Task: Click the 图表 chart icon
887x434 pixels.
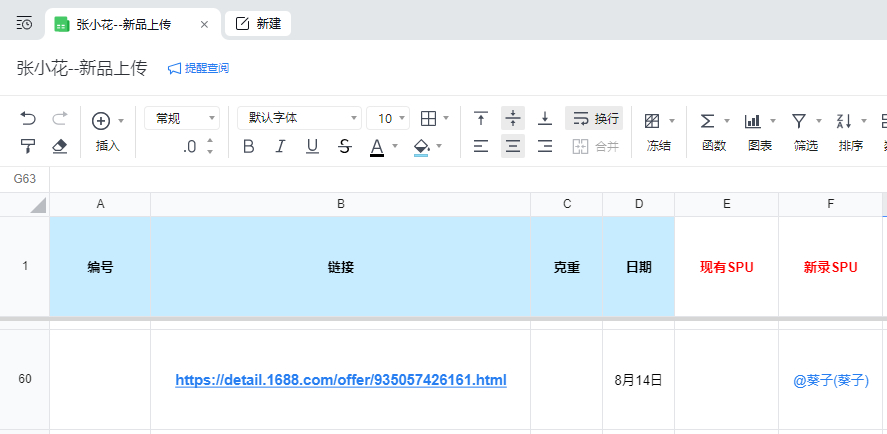Action: [754, 121]
